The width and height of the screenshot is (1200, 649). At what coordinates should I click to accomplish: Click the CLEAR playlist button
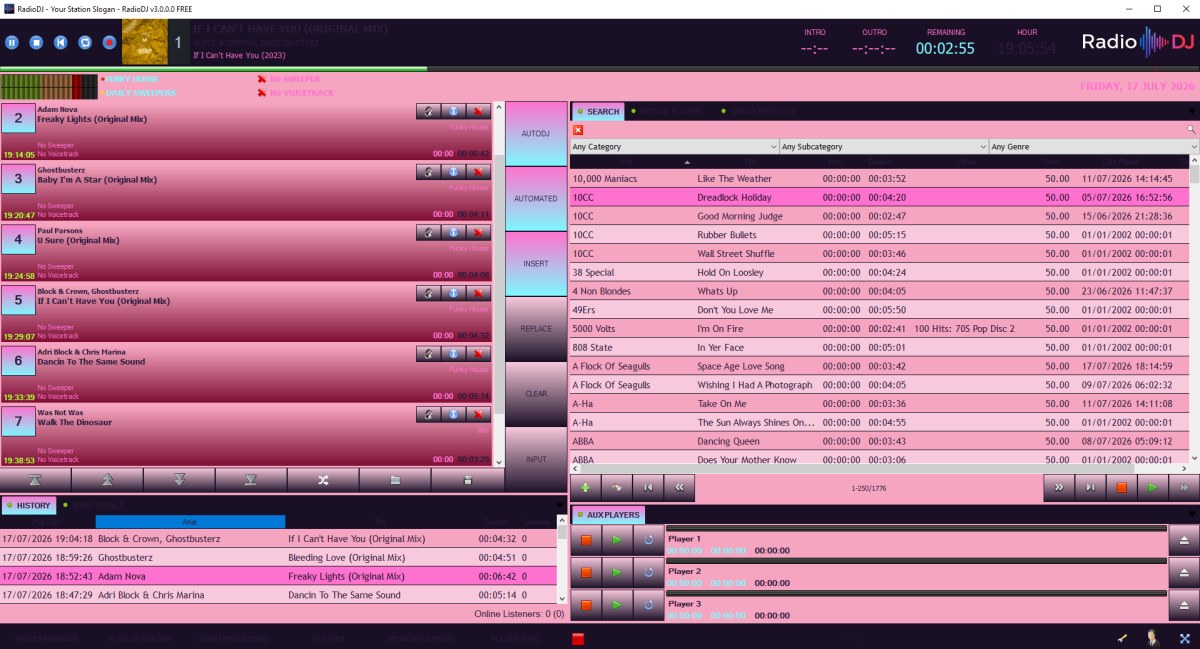pyautogui.click(x=536, y=393)
